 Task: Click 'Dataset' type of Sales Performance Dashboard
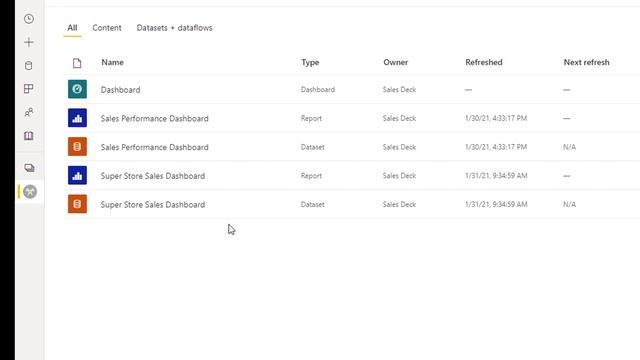tap(313, 147)
